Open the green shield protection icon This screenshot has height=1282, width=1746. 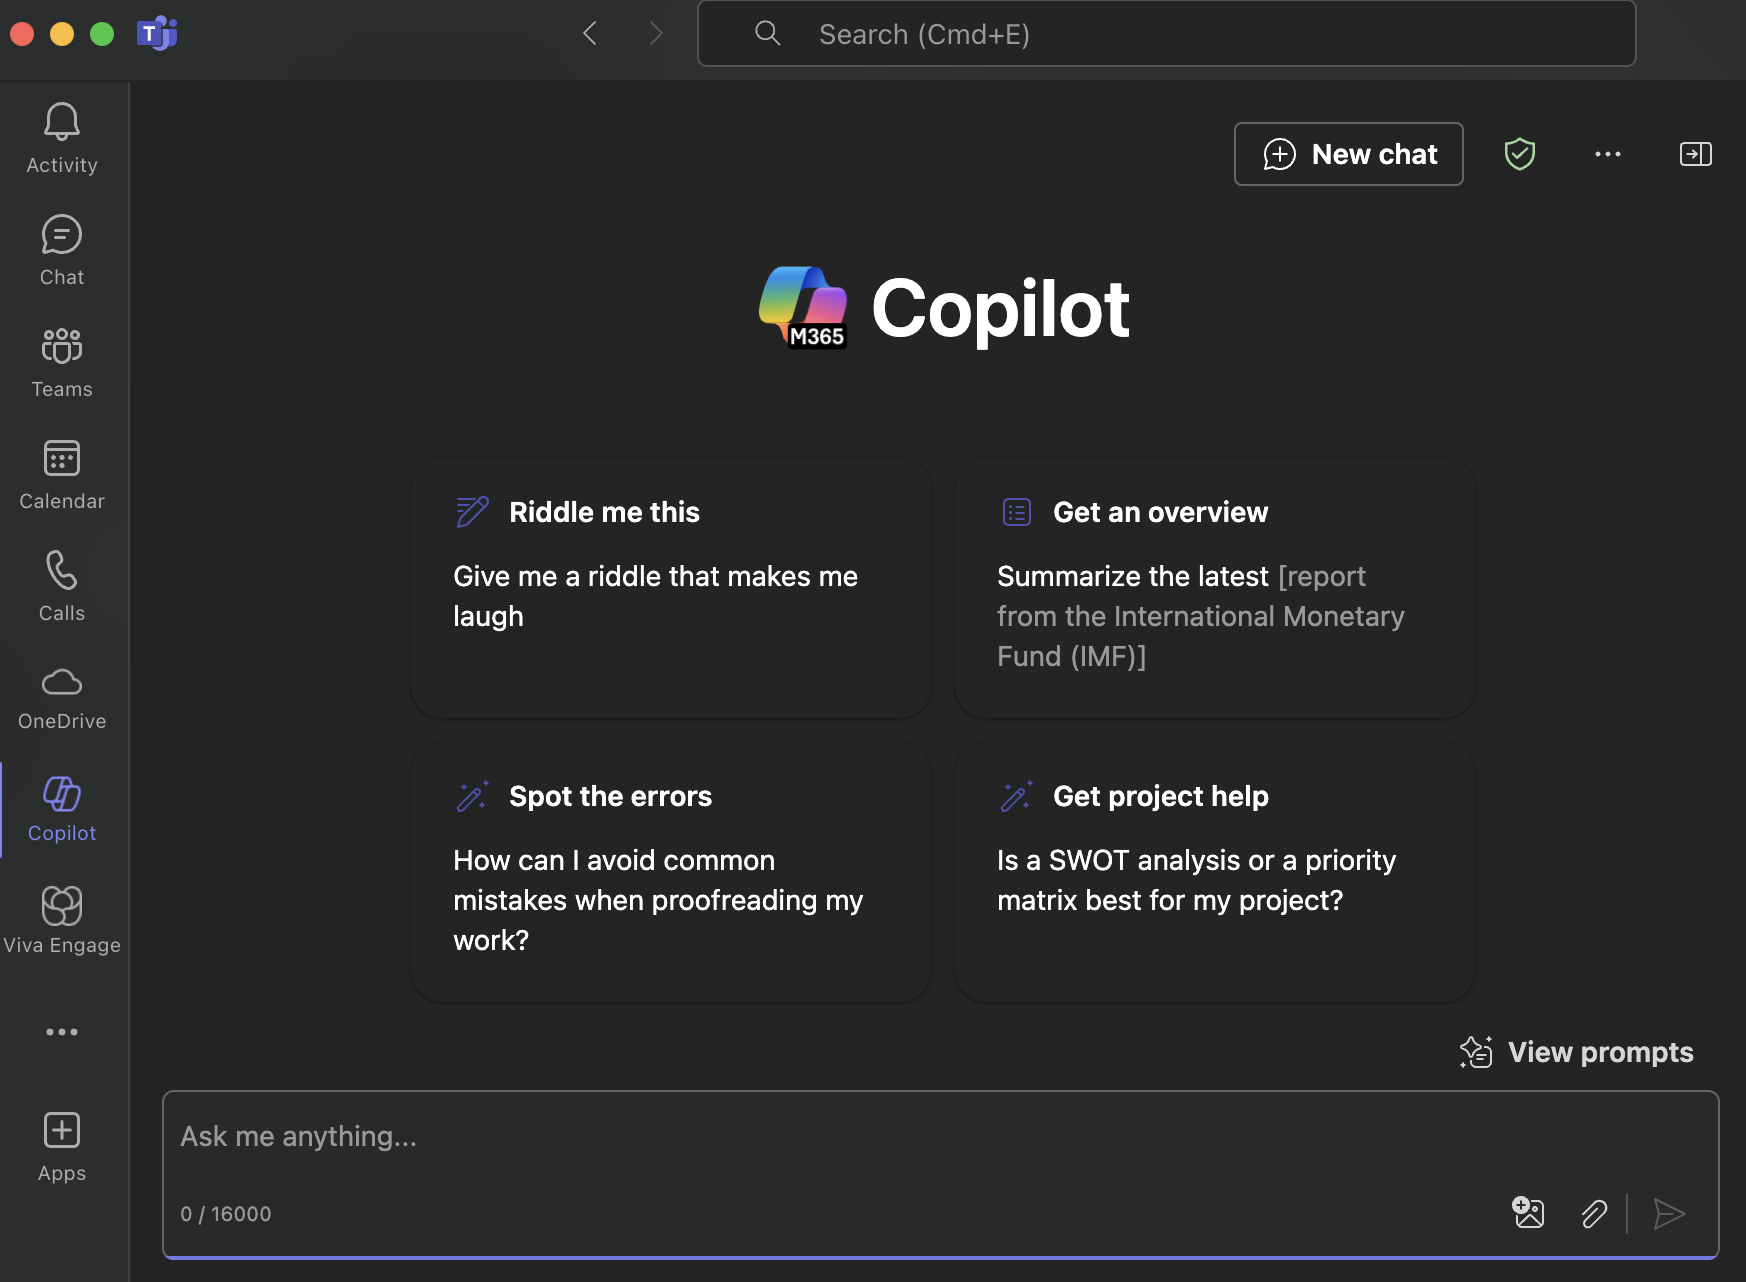1520,154
